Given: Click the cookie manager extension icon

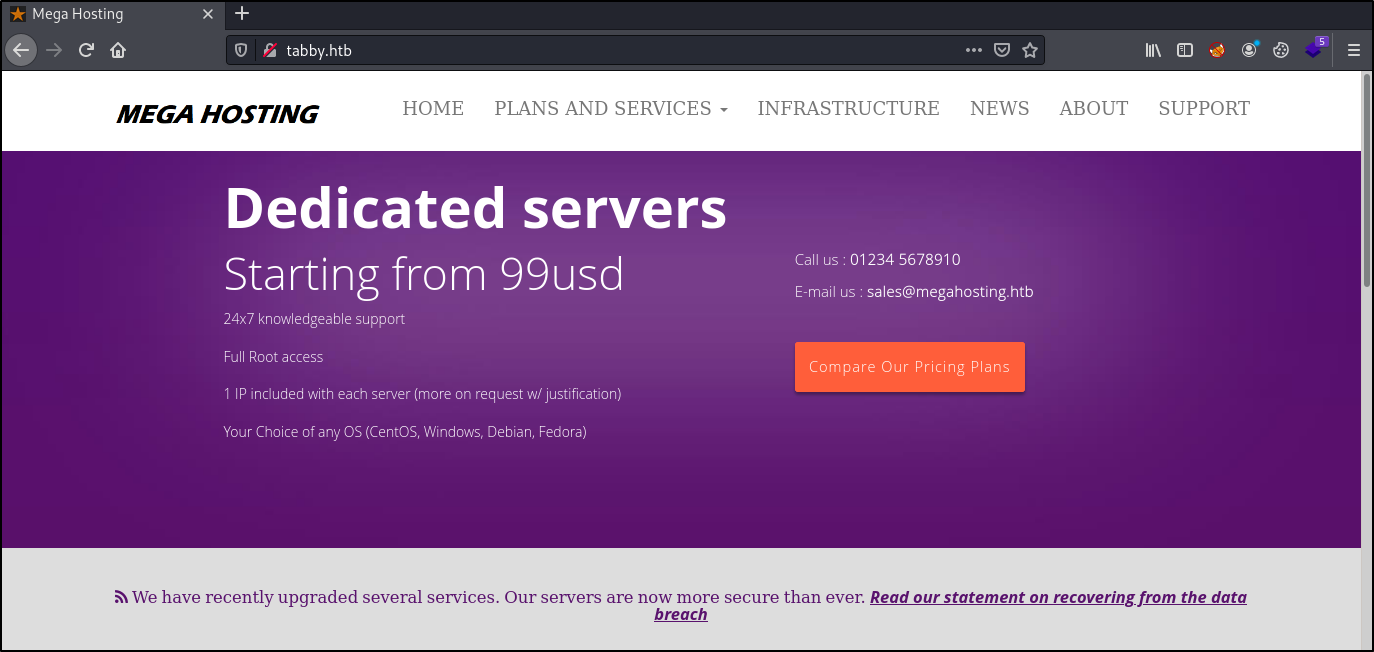Looking at the screenshot, I should pos(1281,49).
